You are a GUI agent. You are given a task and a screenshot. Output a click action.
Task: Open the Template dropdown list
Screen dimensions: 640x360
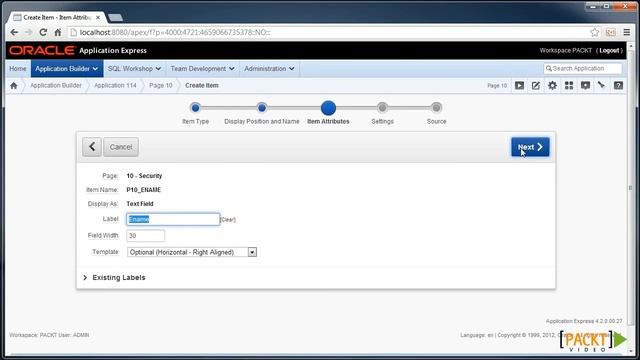click(192, 252)
